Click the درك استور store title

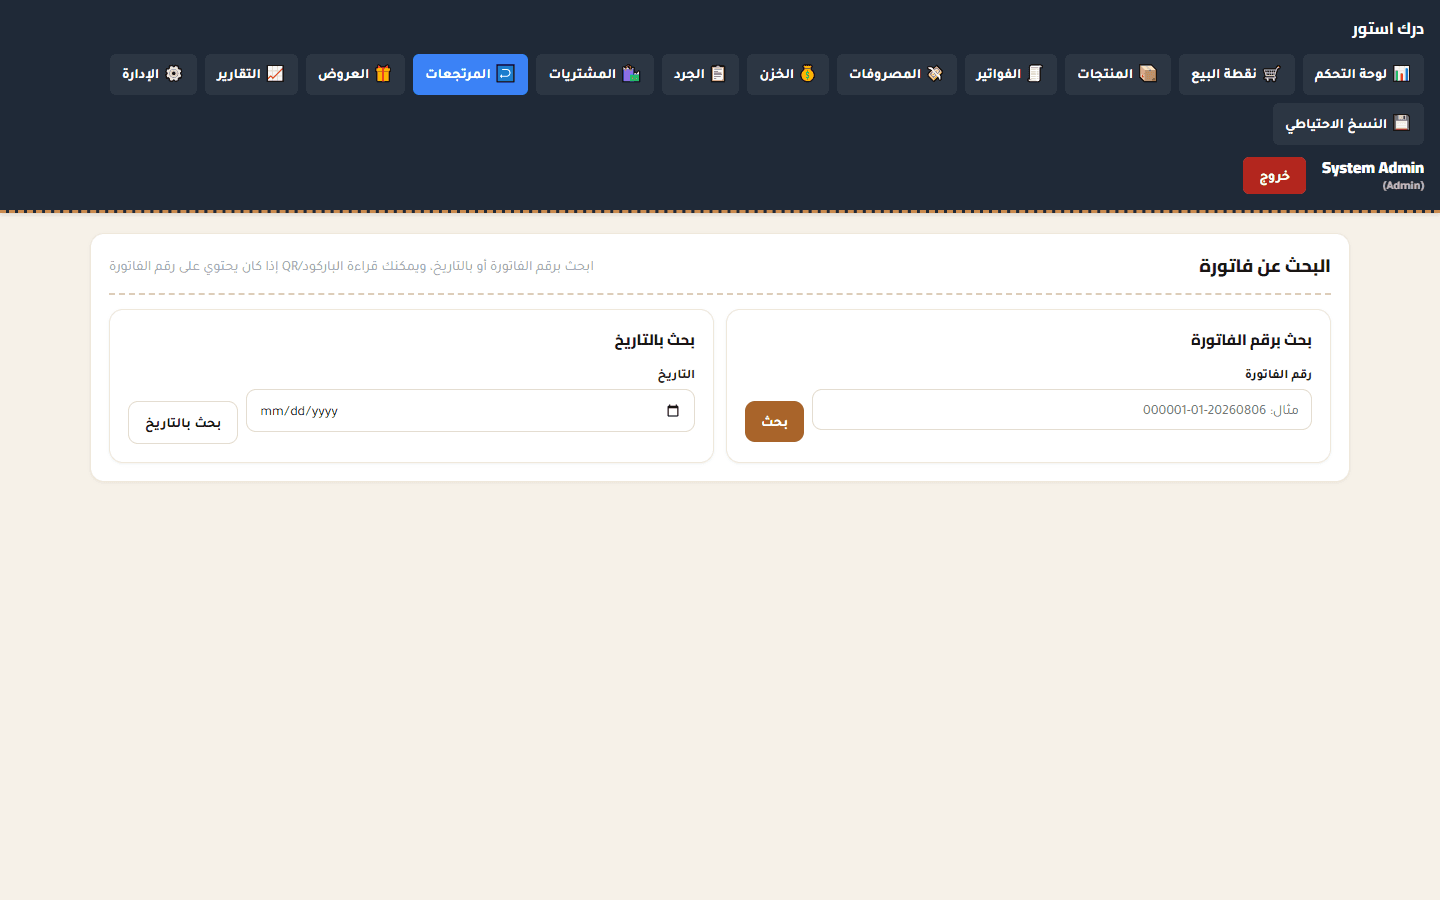(x=1387, y=28)
